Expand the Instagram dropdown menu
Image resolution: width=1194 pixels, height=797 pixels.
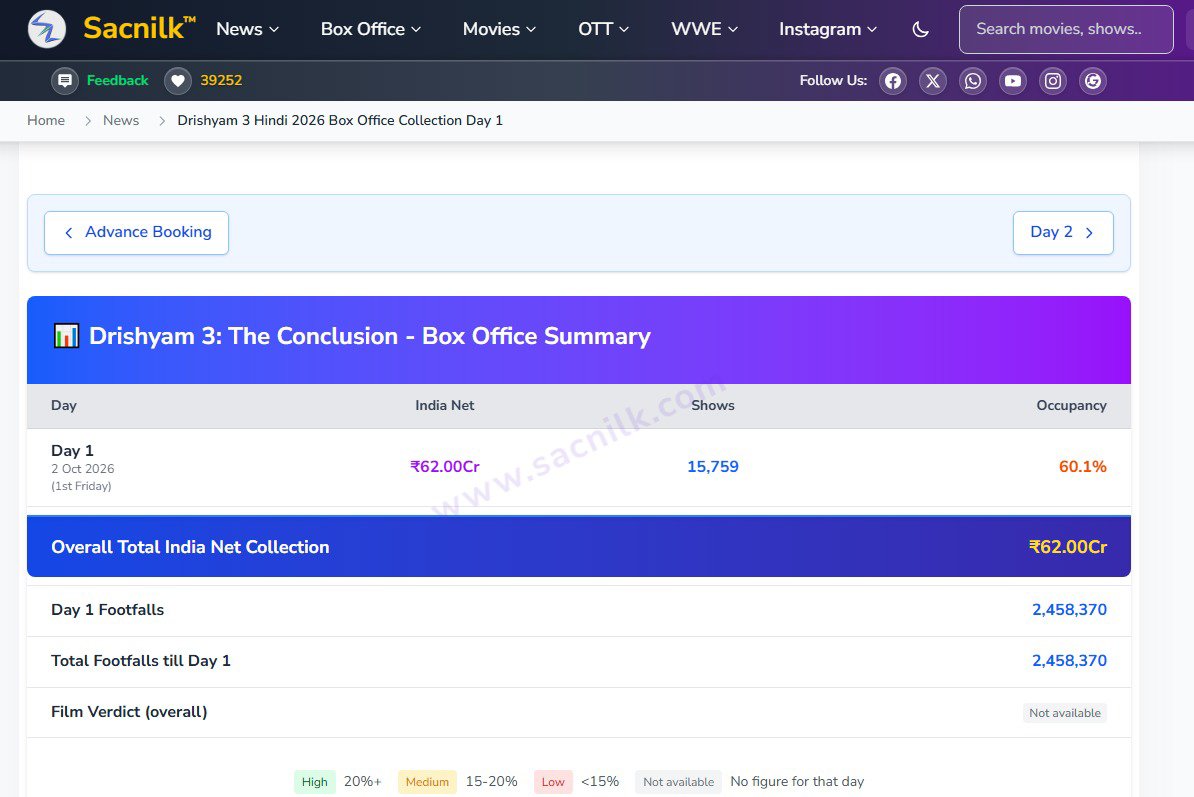click(x=828, y=29)
